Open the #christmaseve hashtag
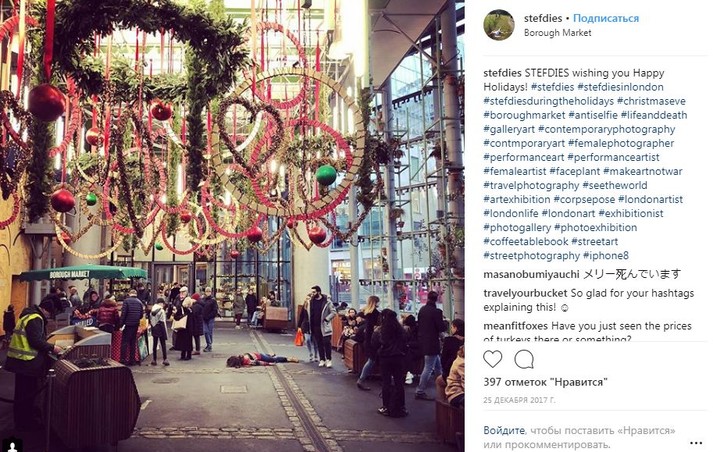This screenshot has height=452, width=713. tap(651, 101)
